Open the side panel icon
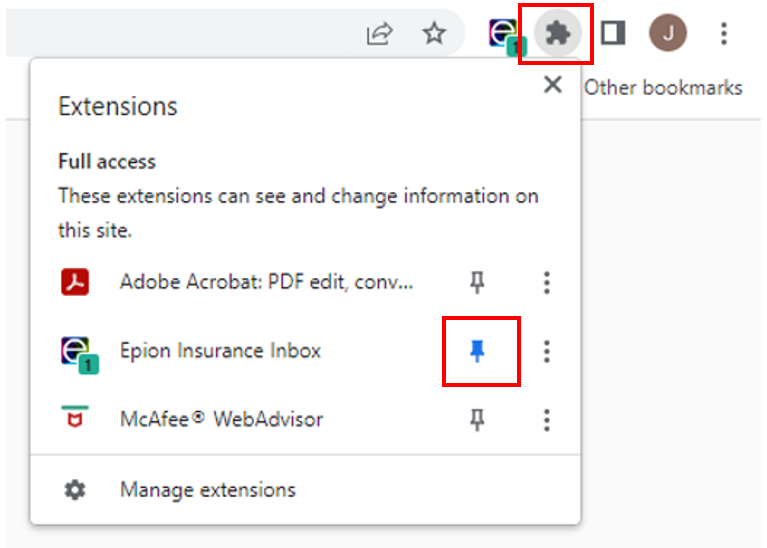The width and height of the screenshot is (767, 548). tap(613, 33)
